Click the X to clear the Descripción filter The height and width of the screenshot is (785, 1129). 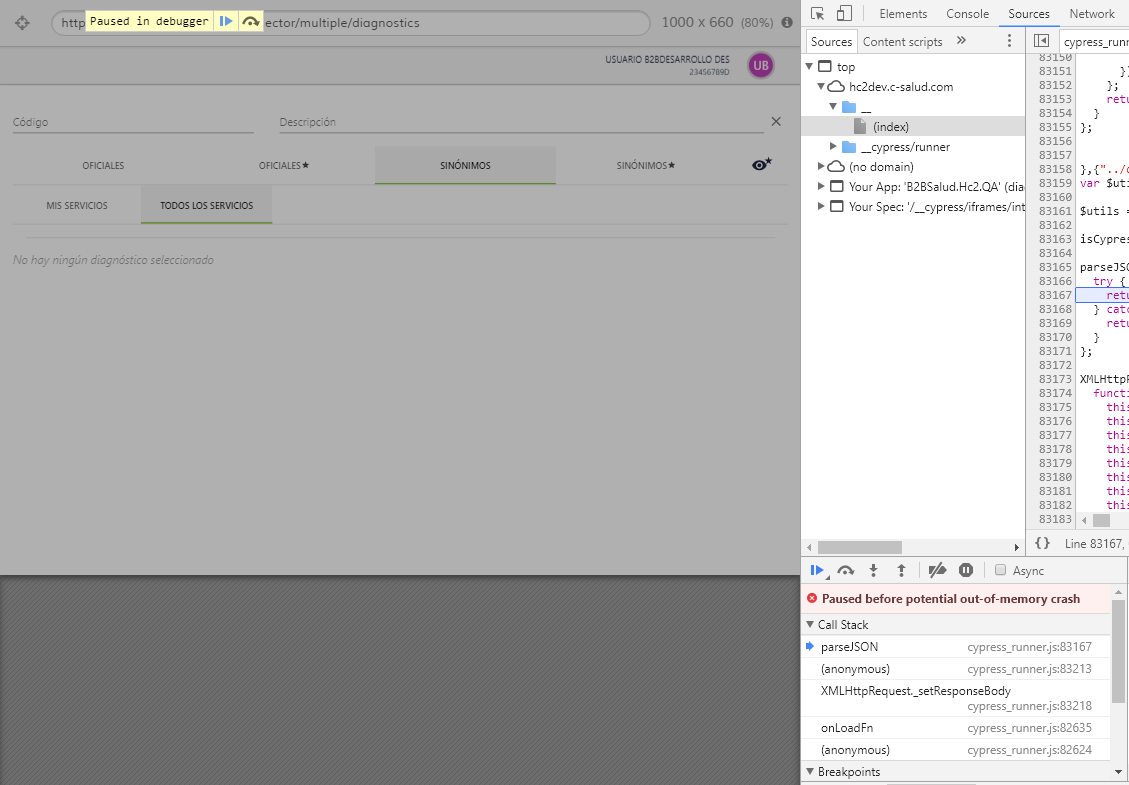pos(776,121)
